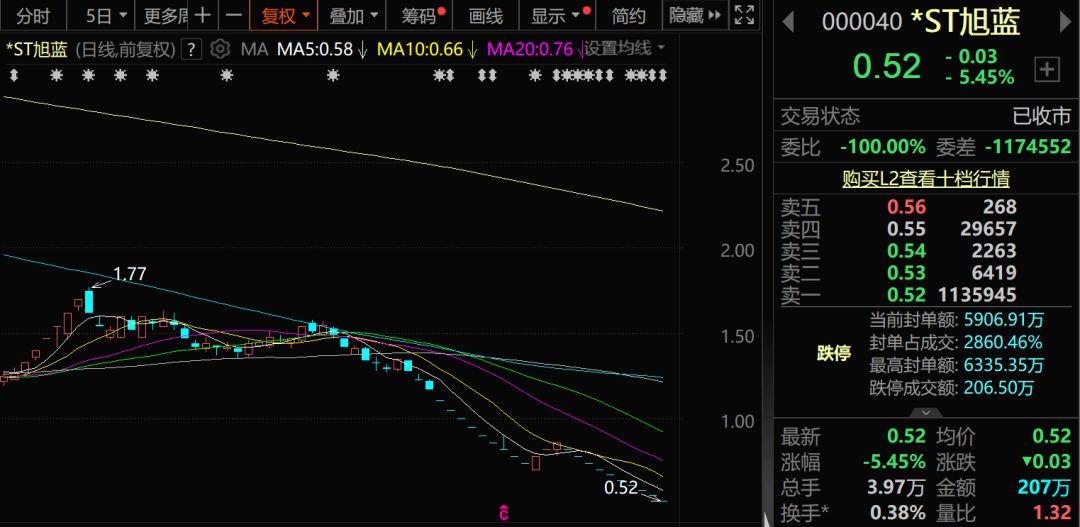
Task: Go to next stock with right arrow
Action: click(1065, 23)
